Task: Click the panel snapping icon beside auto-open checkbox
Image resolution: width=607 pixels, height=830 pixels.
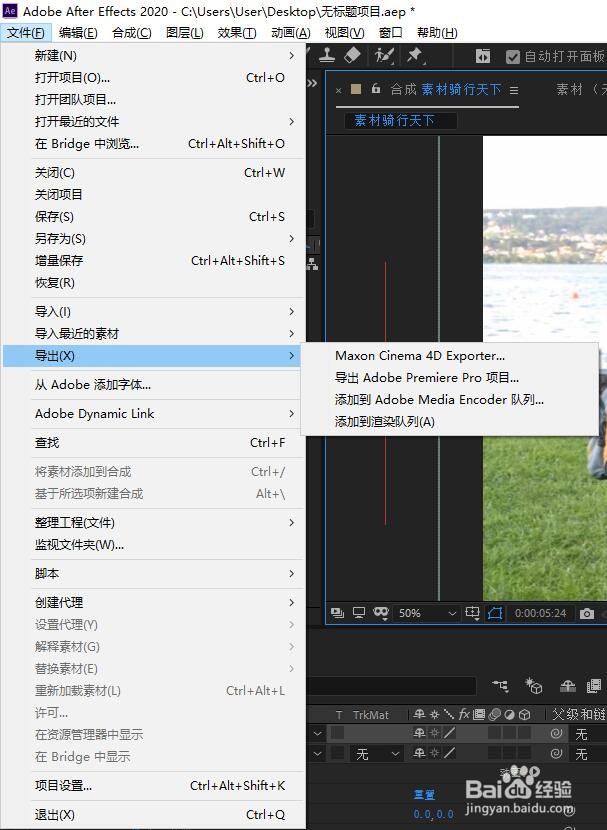Action: [483, 56]
